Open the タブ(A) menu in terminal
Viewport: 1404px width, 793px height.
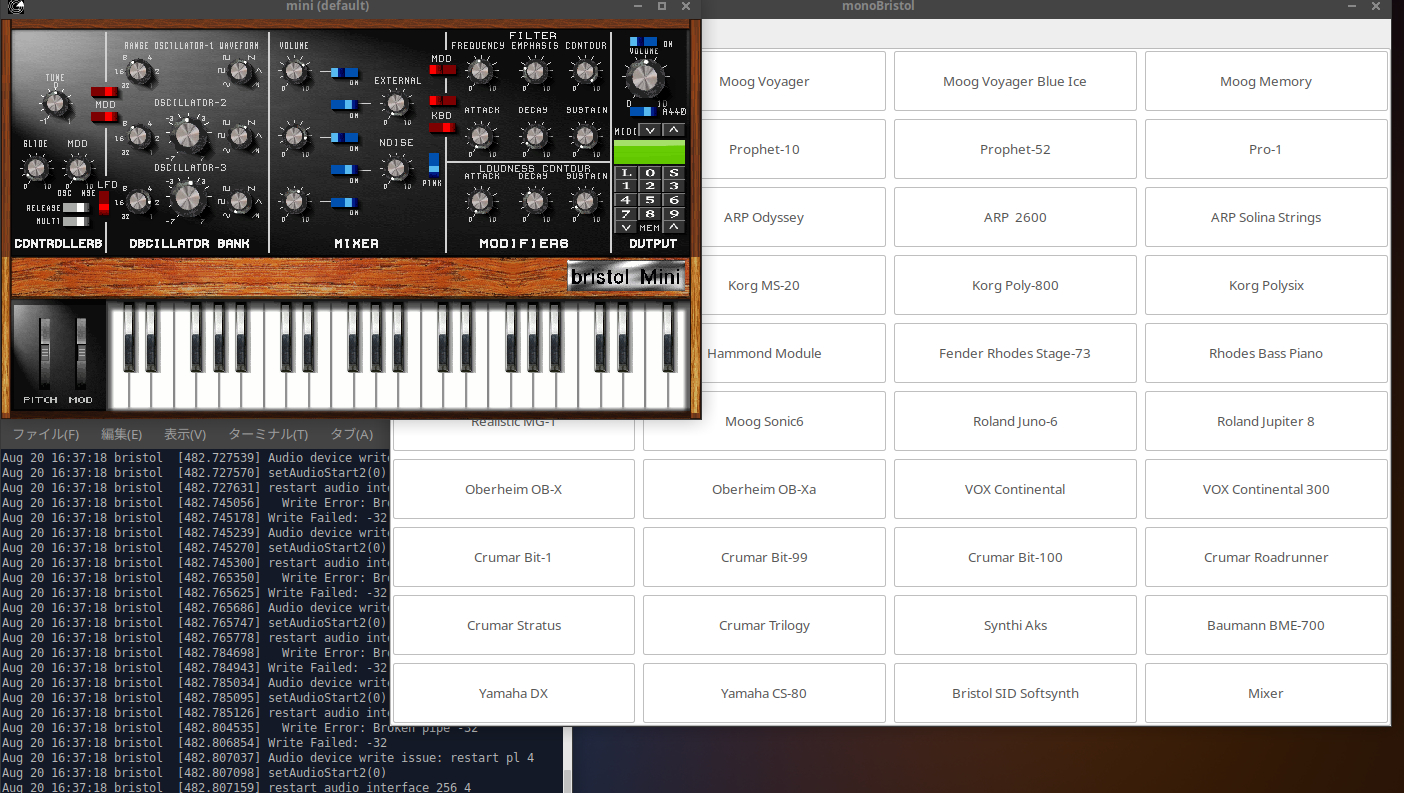351,434
